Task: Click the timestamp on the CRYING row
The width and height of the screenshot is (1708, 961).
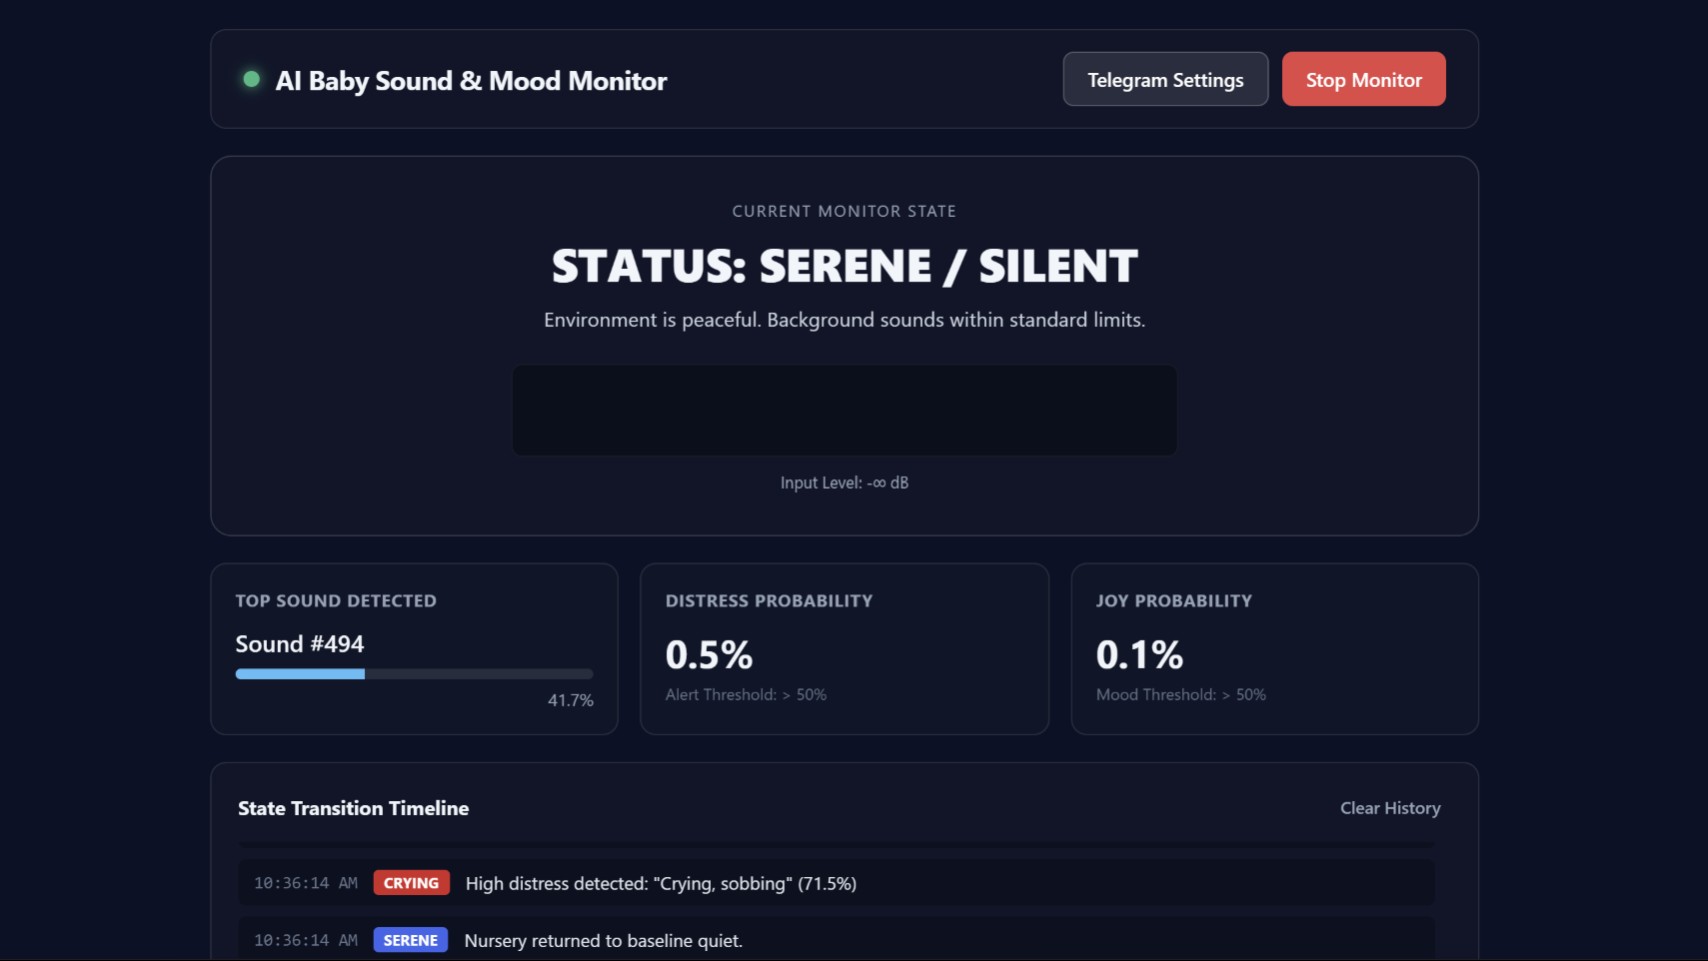Action: [306, 883]
